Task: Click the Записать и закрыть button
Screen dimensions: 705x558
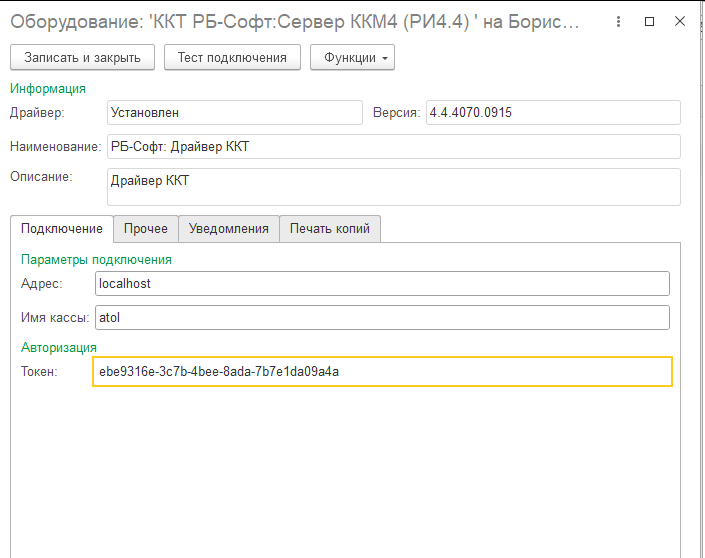Action: 82,57
